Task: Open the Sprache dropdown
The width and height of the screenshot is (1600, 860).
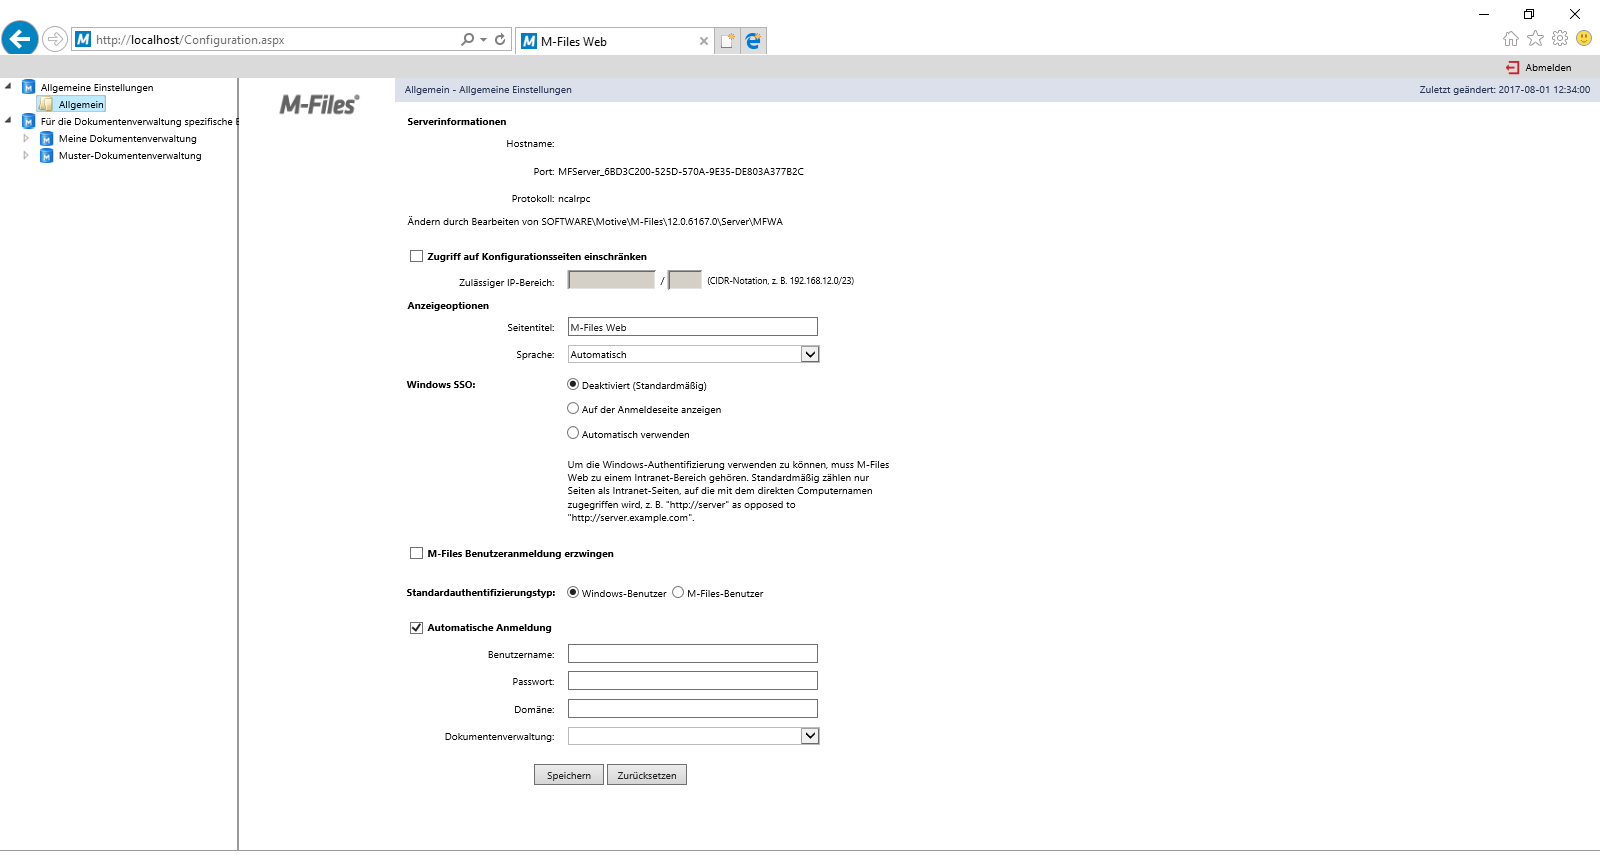Action: coord(810,354)
